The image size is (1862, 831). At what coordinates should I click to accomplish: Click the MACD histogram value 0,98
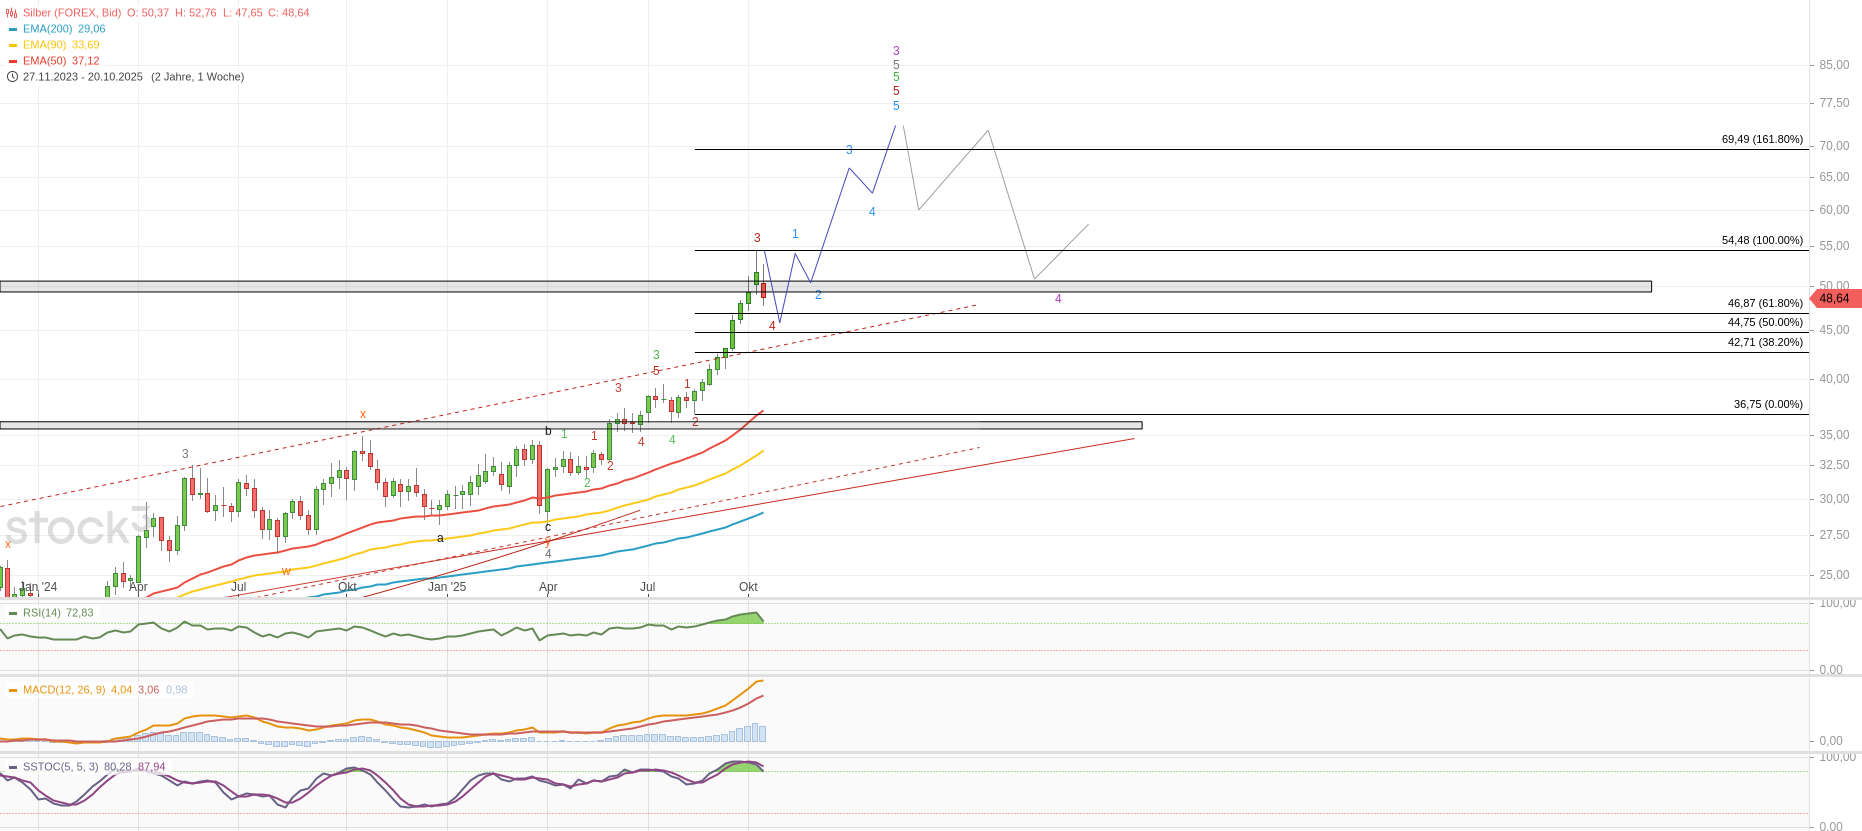point(176,690)
